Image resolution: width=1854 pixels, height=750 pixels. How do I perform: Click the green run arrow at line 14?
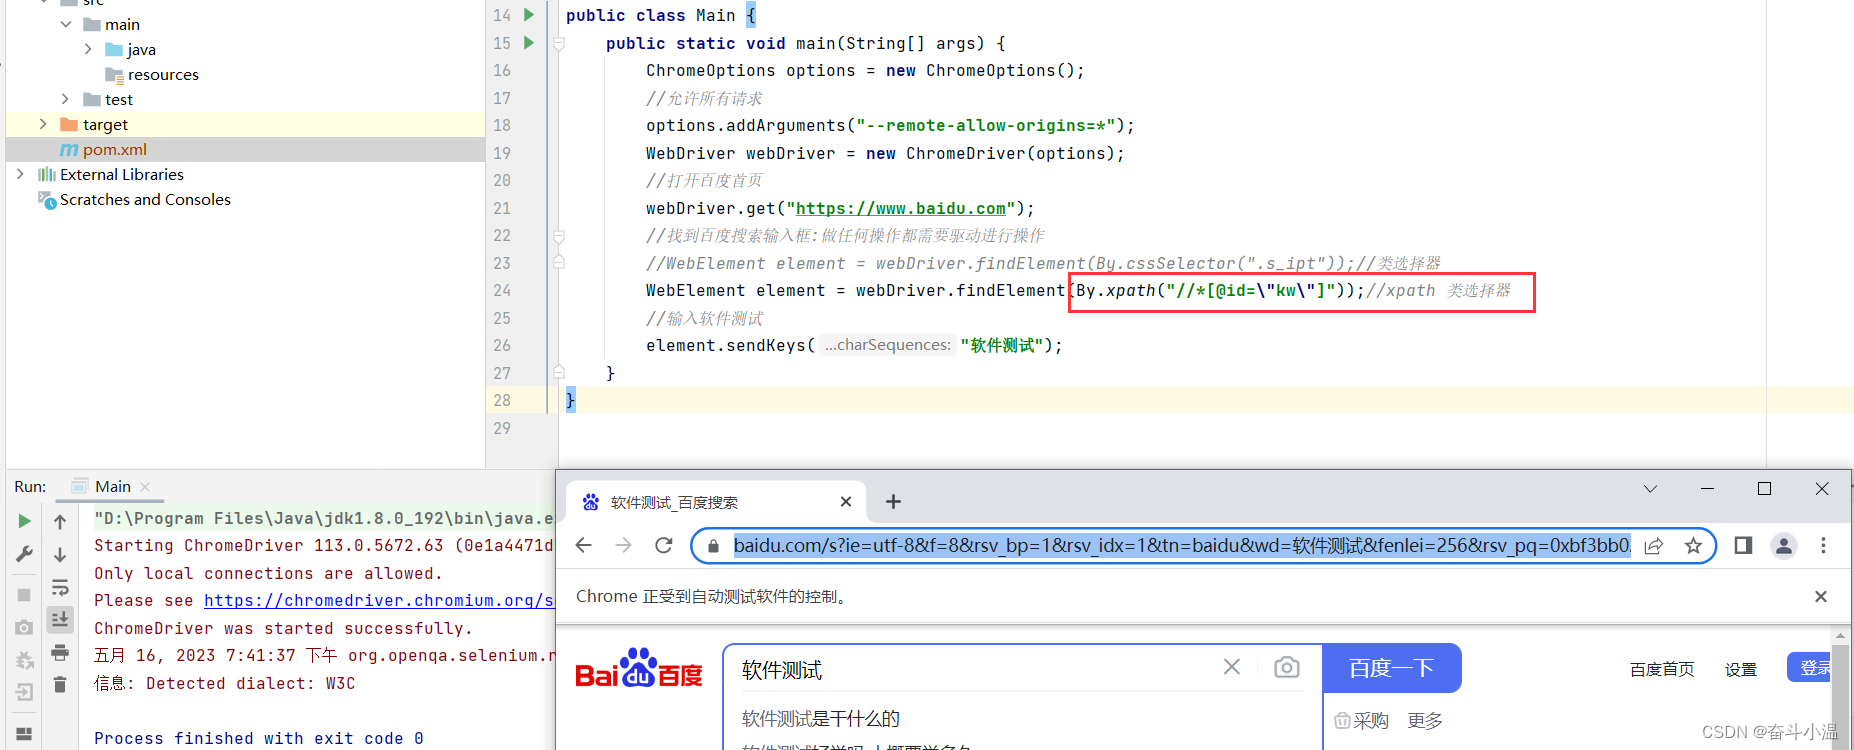click(x=529, y=15)
